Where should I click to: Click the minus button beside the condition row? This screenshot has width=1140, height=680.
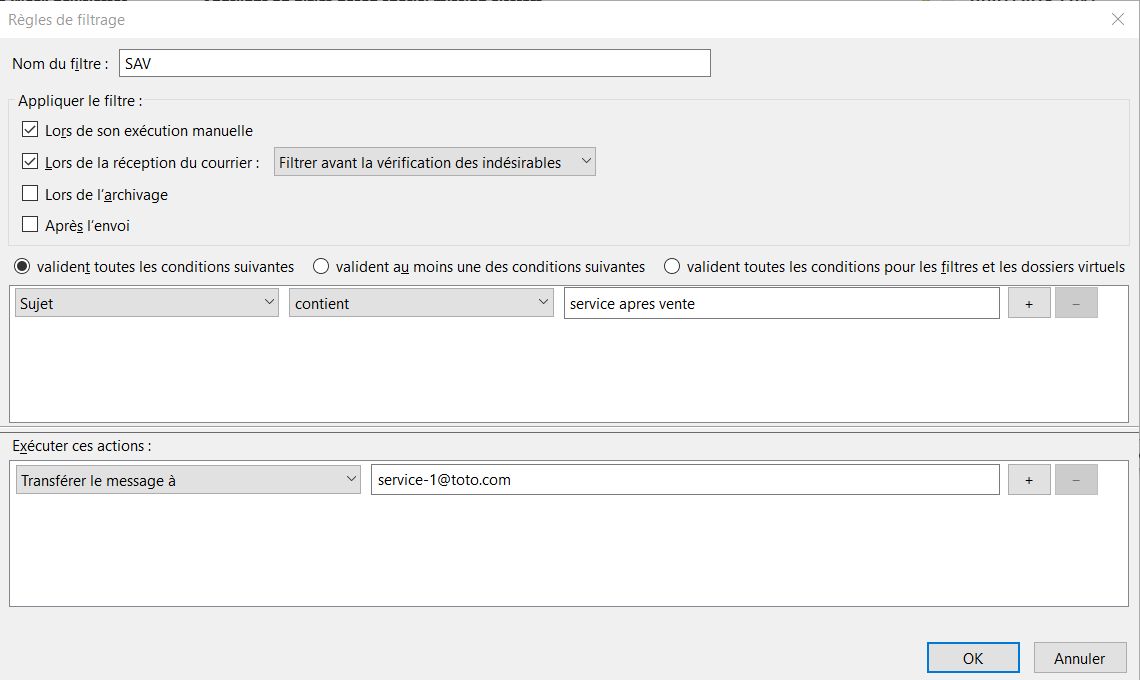tap(1076, 304)
